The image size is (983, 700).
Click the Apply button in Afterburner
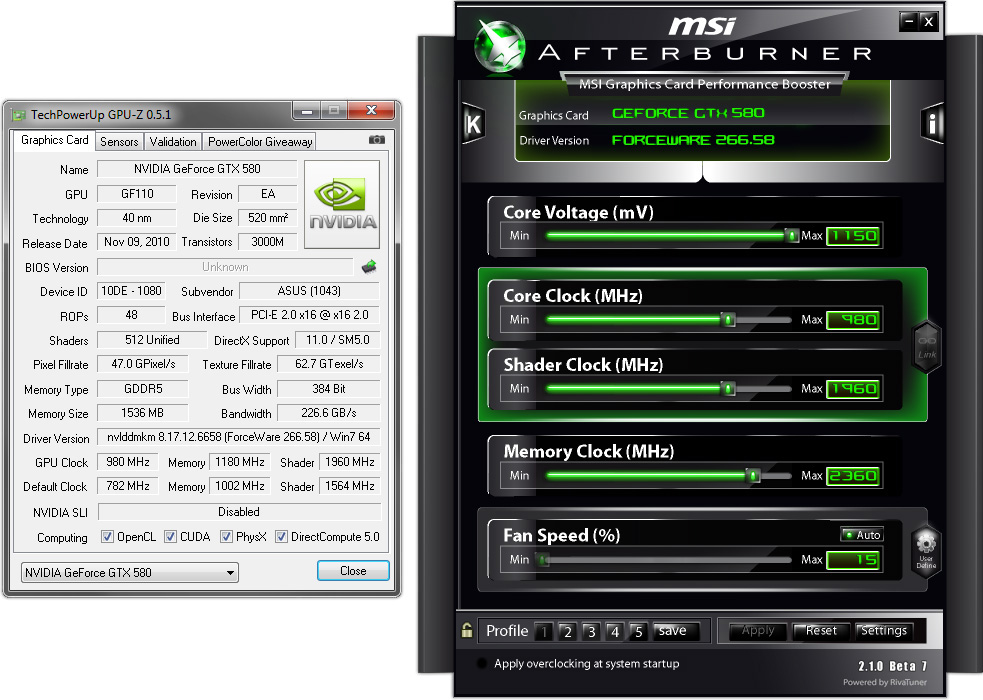(x=757, y=630)
